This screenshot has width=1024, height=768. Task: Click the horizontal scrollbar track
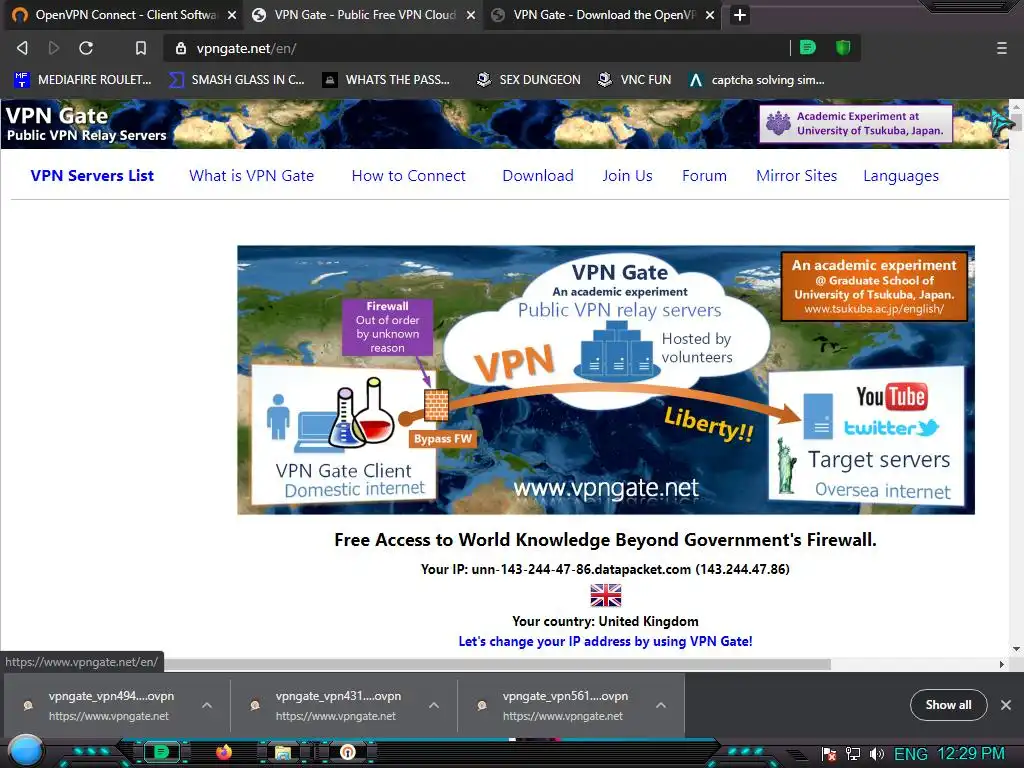pos(913,664)
